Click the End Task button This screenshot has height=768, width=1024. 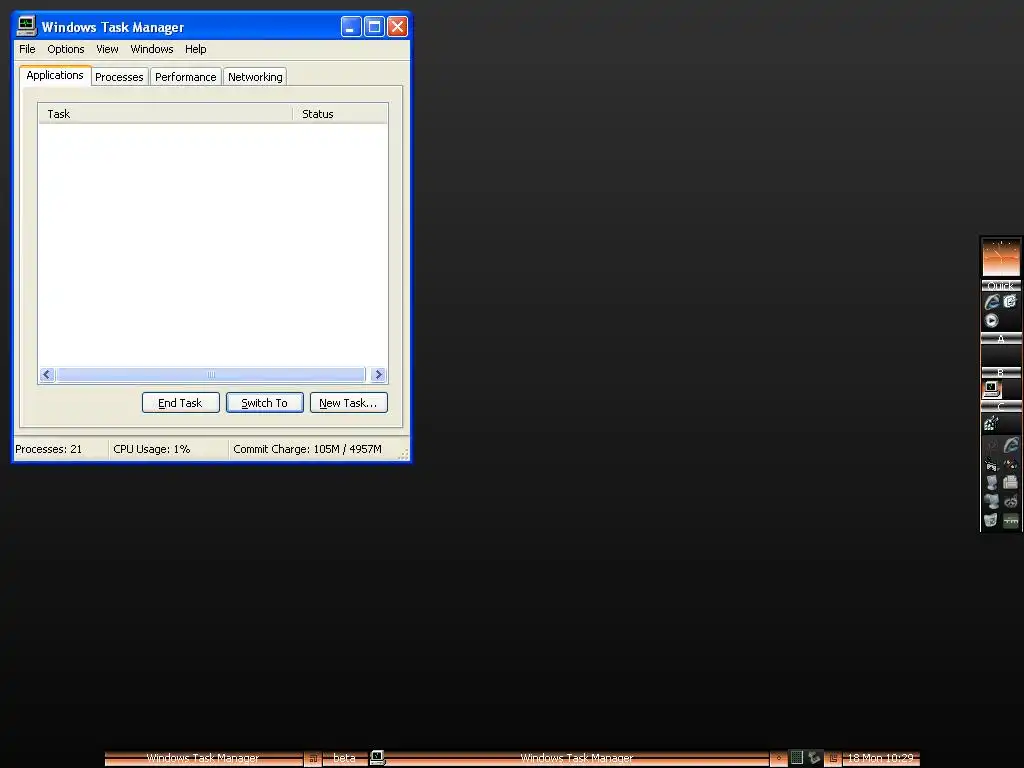pos(180,403)
